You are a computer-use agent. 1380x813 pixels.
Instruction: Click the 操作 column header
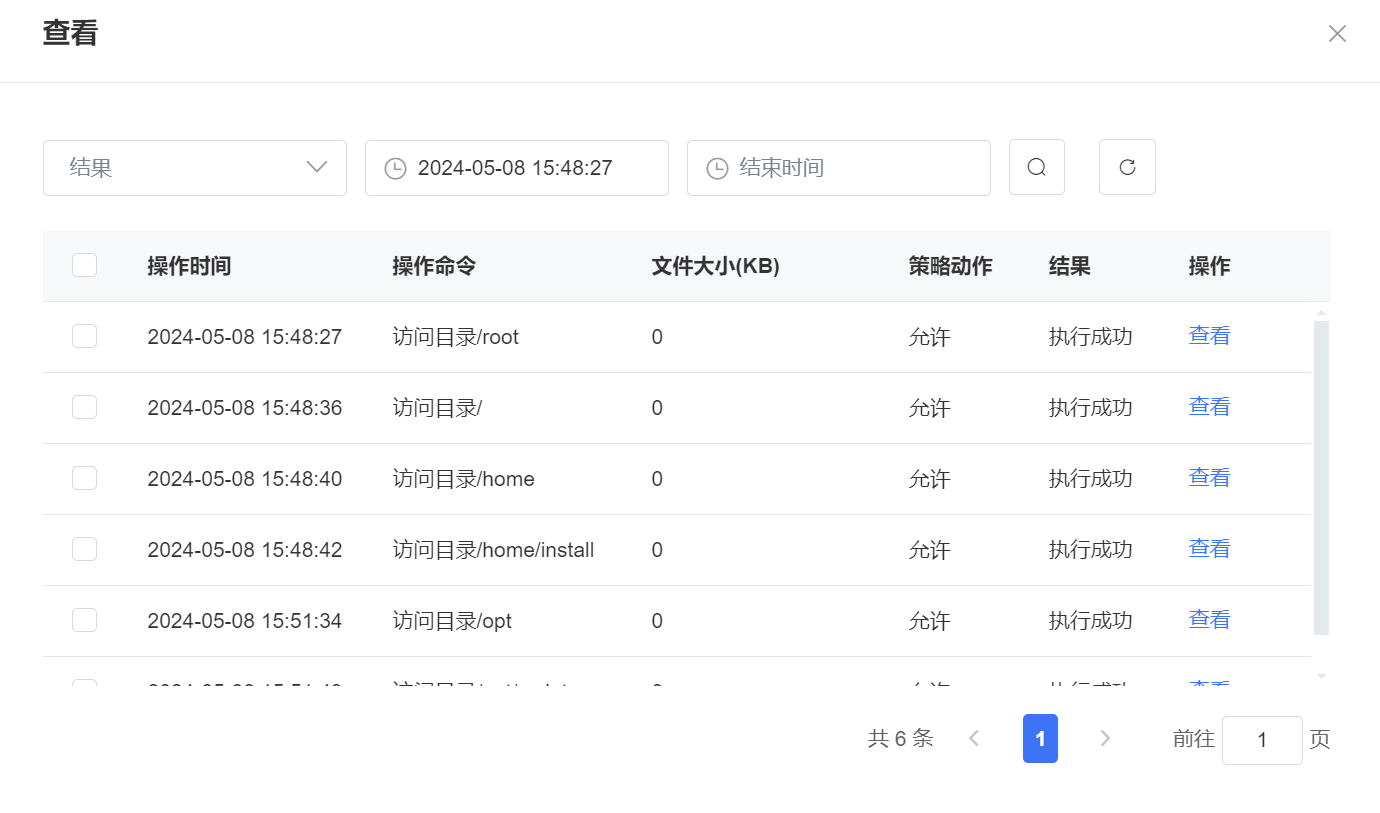(x=1209, y=266)
